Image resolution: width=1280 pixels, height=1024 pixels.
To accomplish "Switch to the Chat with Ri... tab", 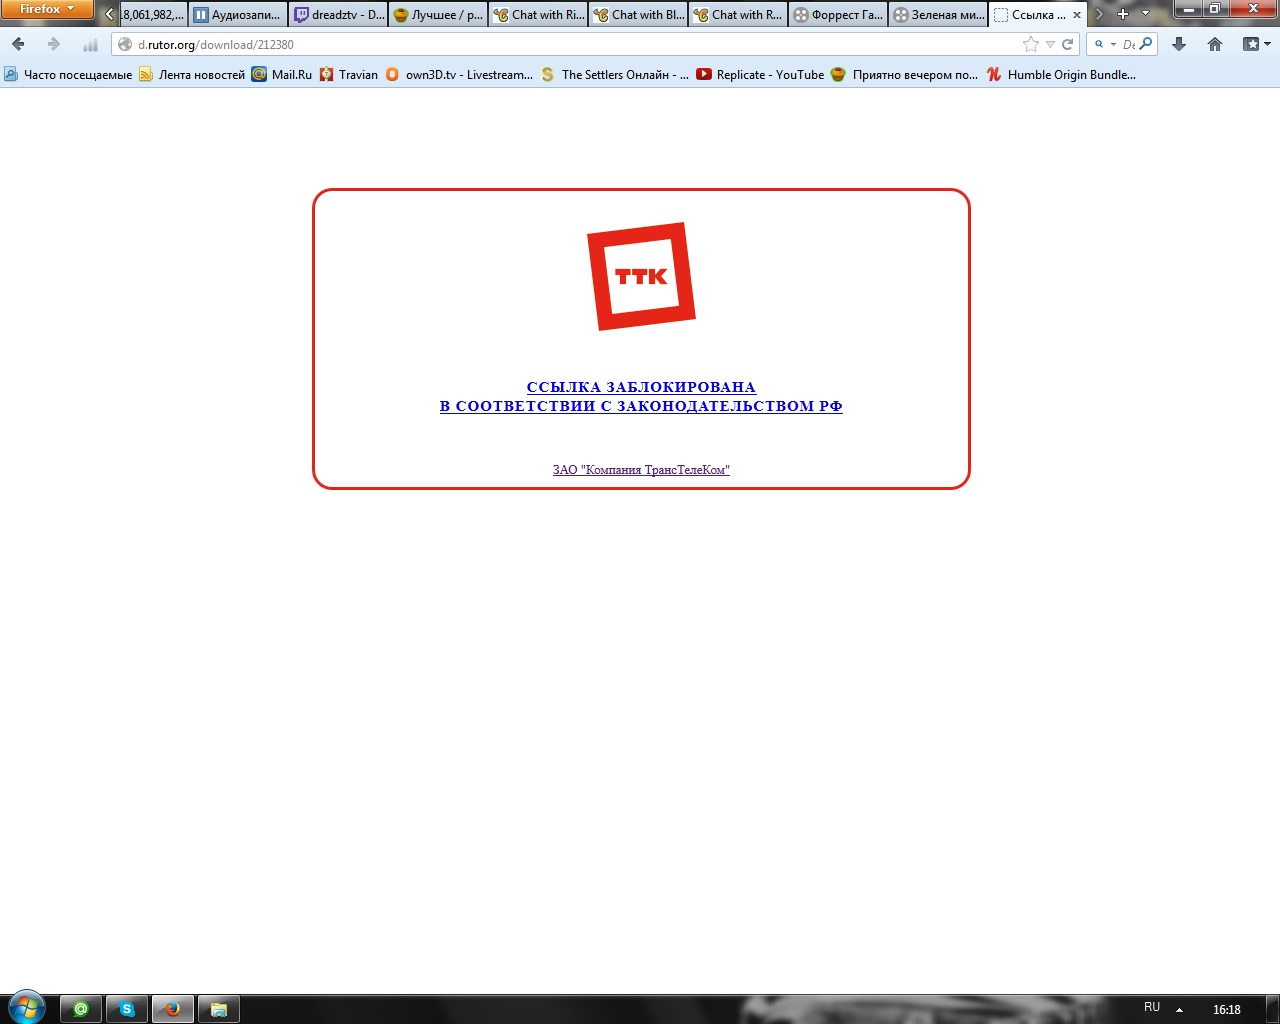I will coord(538,15).
